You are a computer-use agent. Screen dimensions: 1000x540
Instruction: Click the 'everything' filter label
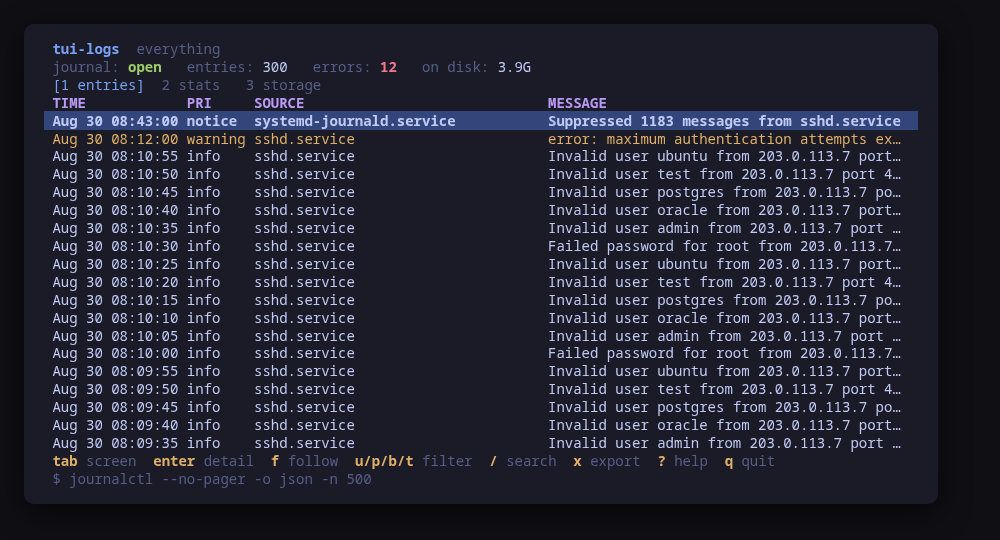[x=178, y=49]
